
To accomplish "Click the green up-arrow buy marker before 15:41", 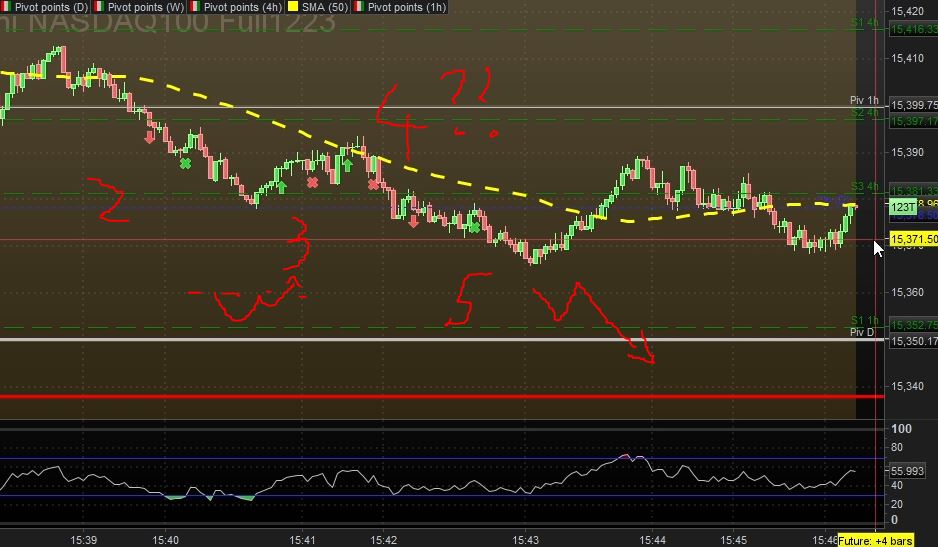I will point(281,187).
